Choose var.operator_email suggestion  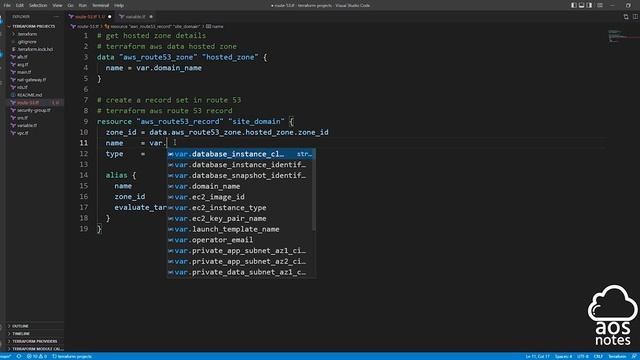(240, 240)
